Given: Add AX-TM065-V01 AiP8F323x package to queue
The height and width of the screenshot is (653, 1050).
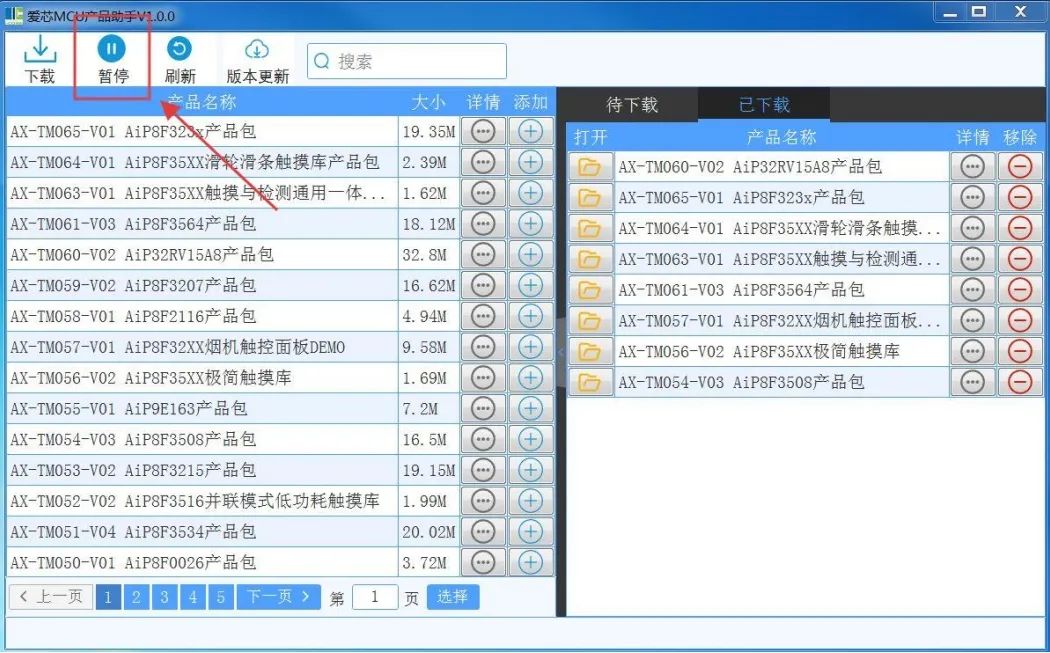Looking at the screenshot, I should [530, 131].
